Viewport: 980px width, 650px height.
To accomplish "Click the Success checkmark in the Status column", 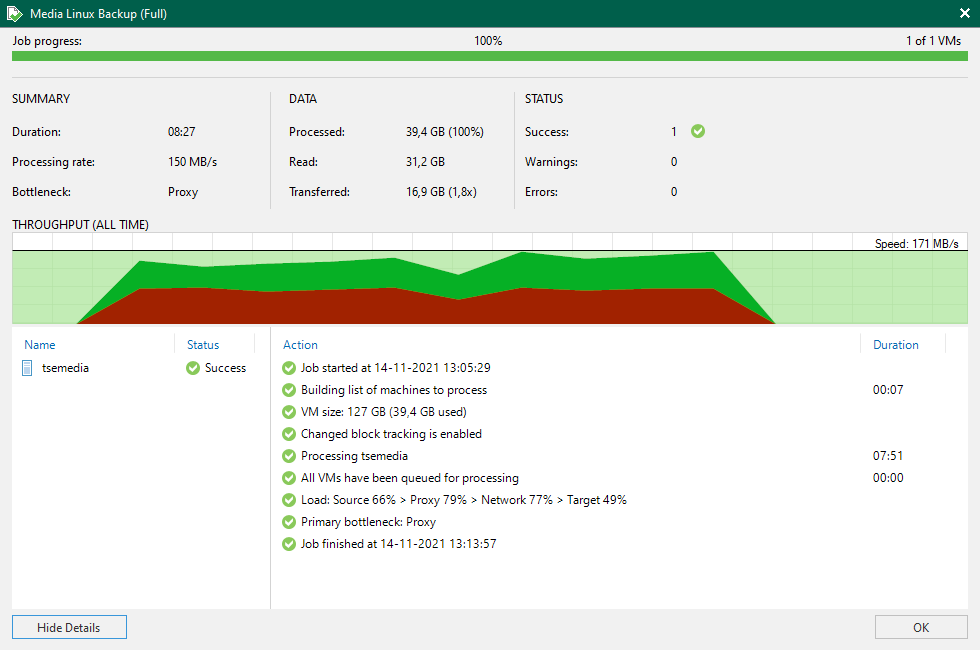I will [x=191, y=368].
